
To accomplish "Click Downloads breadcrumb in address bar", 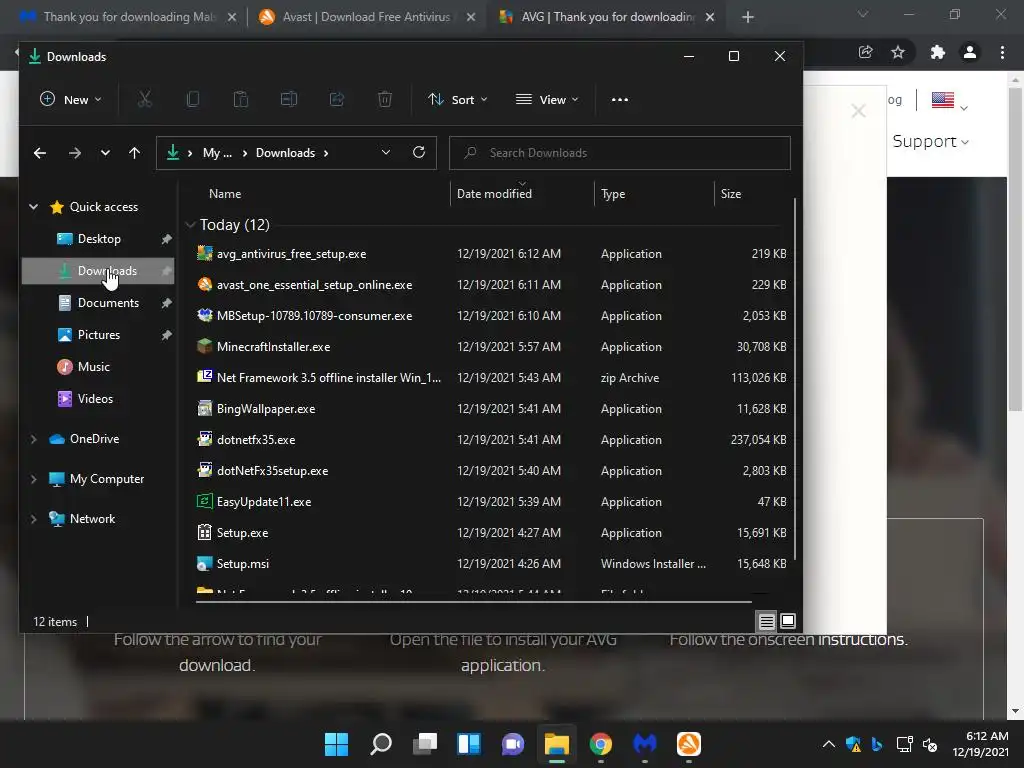I will pyautogui.click(x=285, y=153).
